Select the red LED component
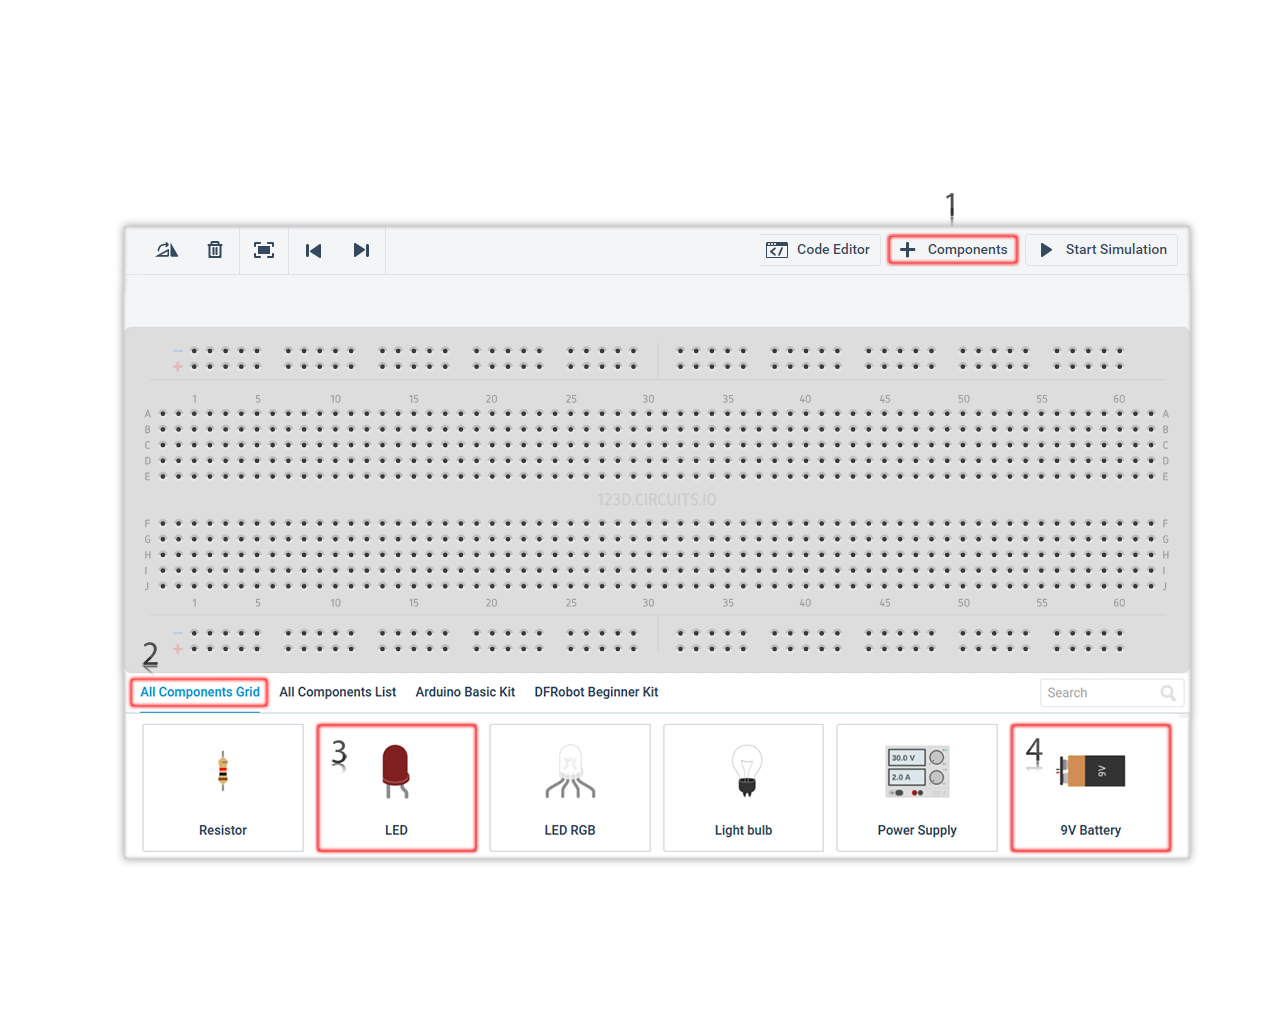The width and height of the screenshot is (1280, 1024). (x=397, y=788)
